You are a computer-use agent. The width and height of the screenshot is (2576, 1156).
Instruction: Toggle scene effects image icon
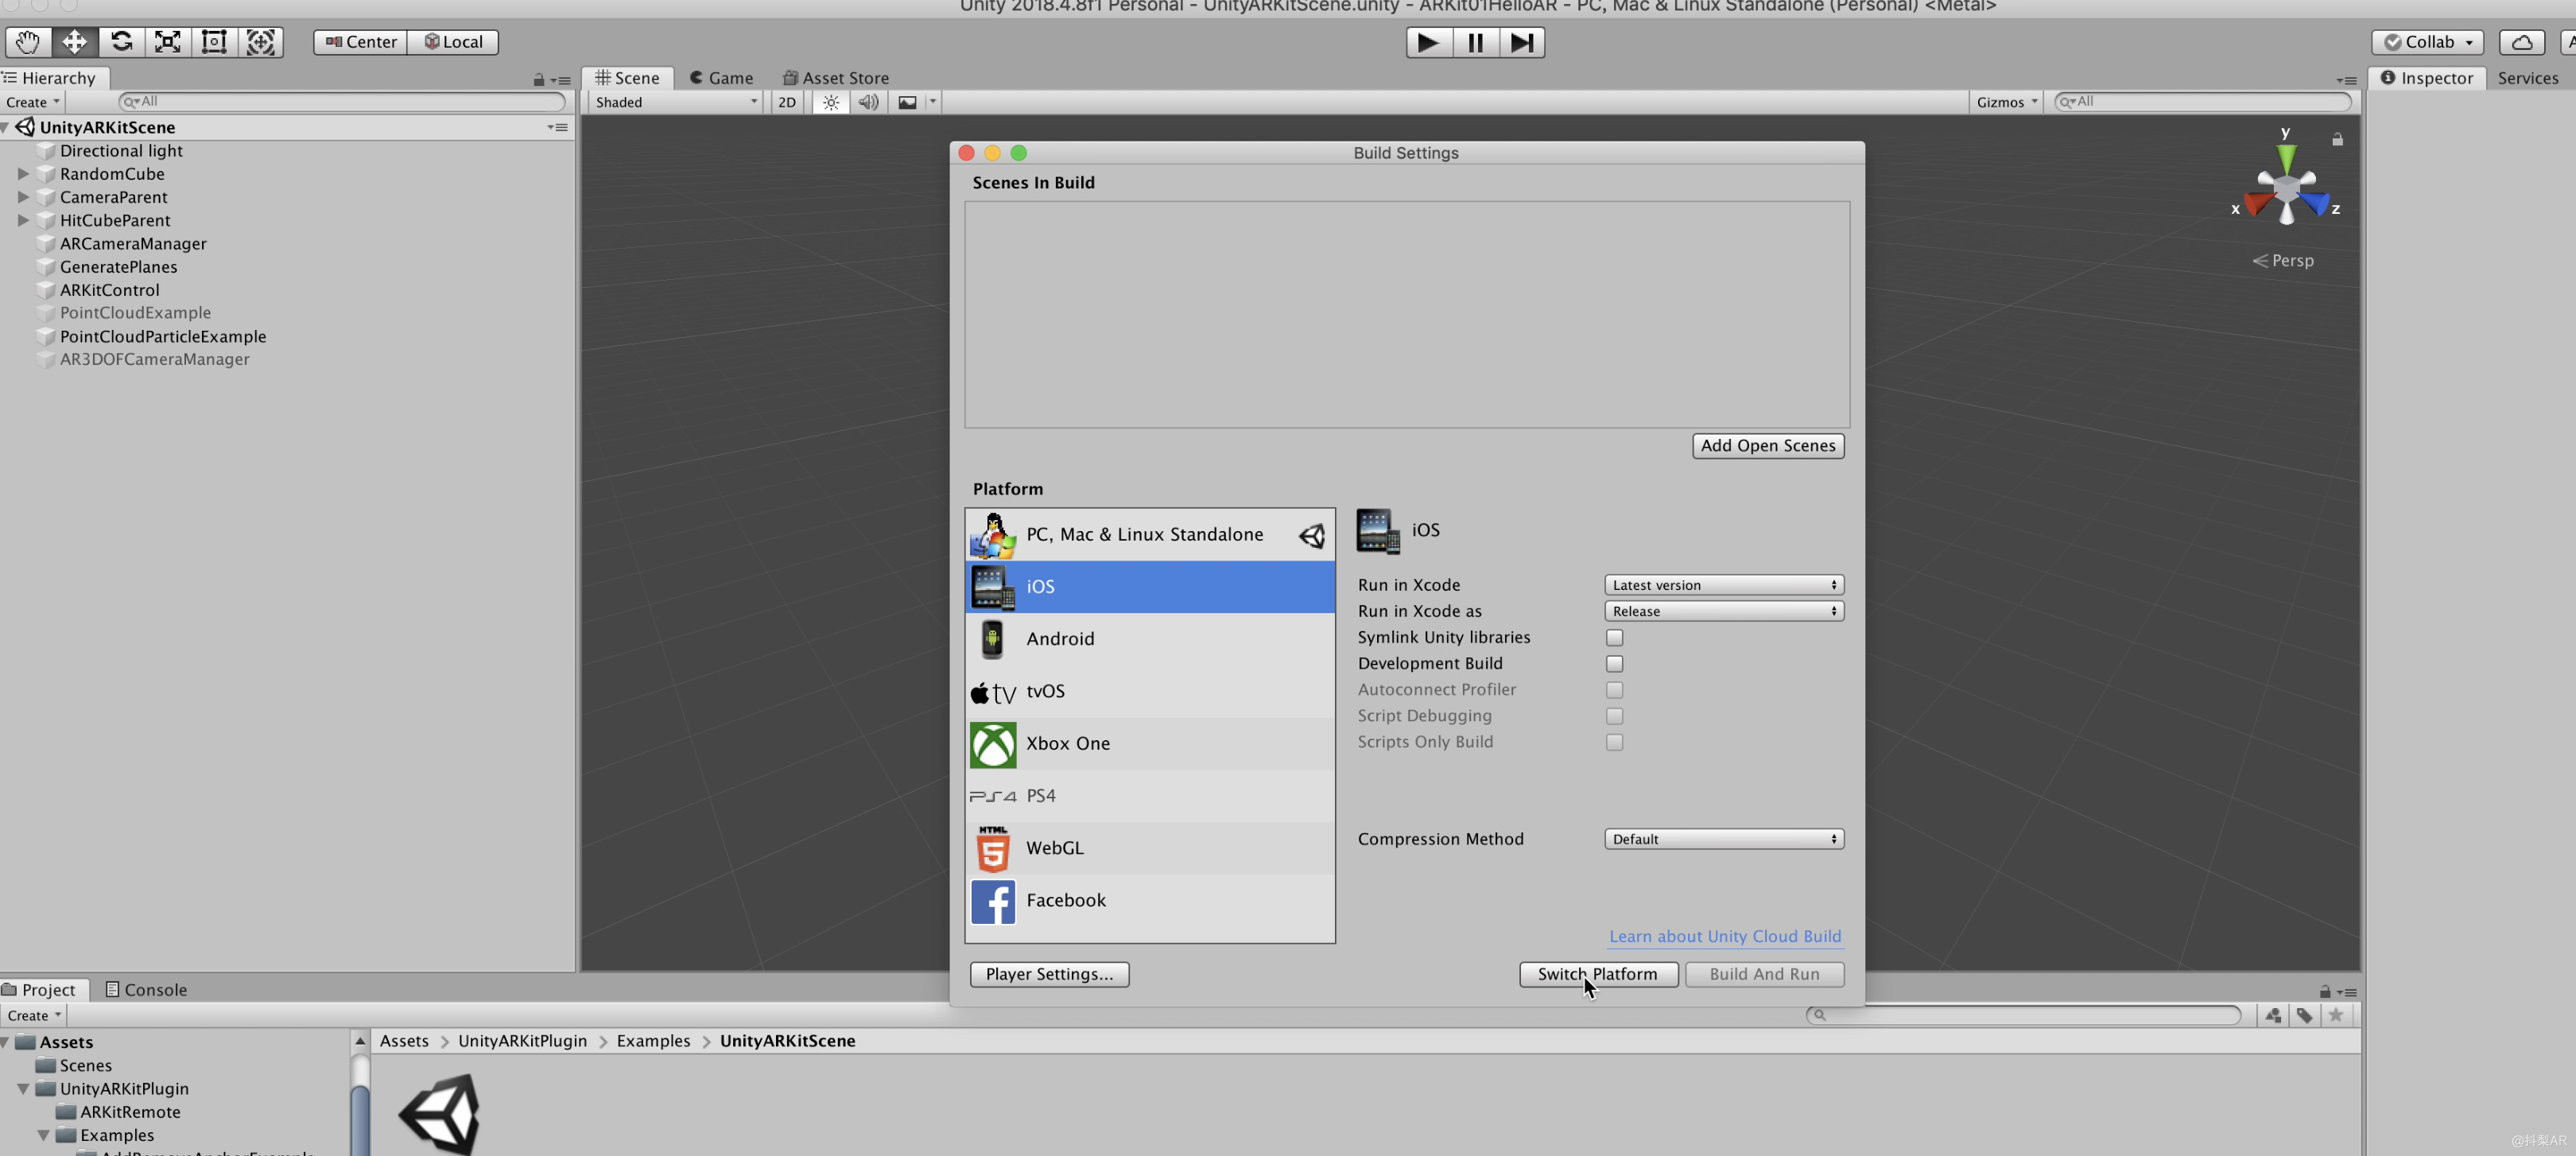click(x=907, y=102)
